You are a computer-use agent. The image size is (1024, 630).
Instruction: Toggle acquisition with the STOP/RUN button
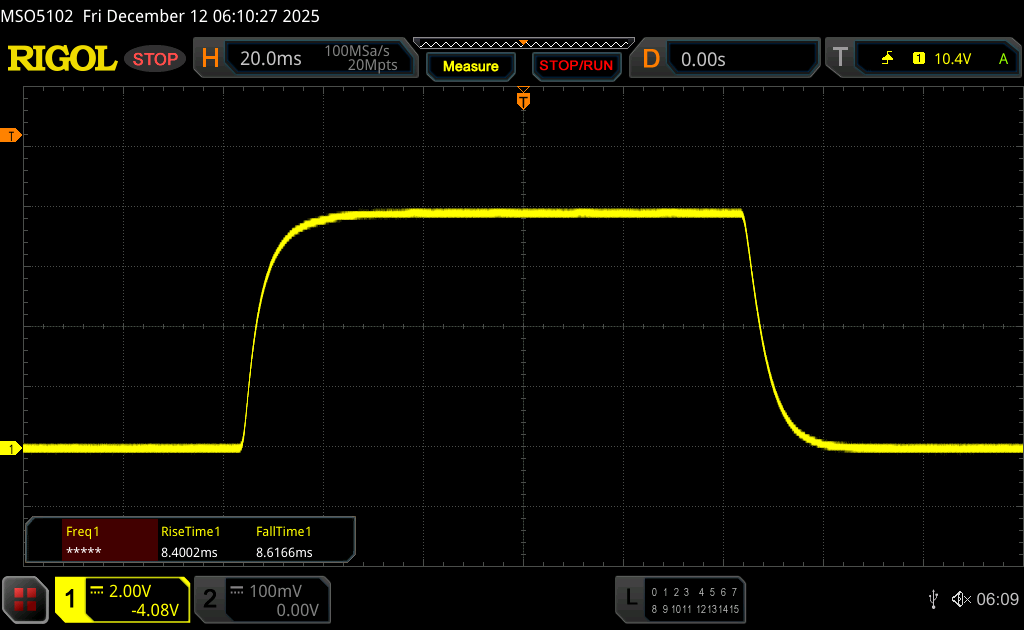pyautogui.click(x=575, y=66)
